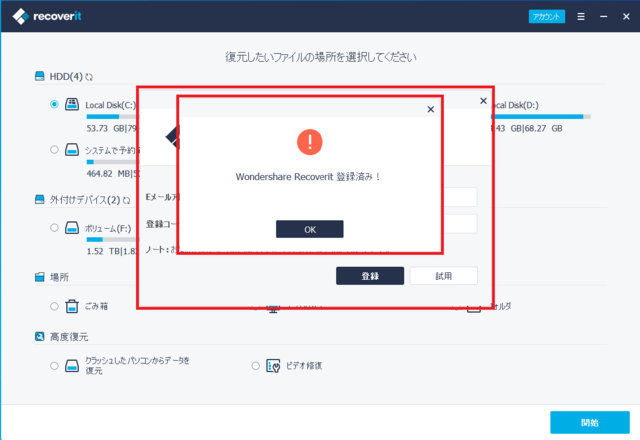The height and width of the screenshot is (440, 640).
Task: Refresh the HDD(4) list
Action: tap(89, 77)
